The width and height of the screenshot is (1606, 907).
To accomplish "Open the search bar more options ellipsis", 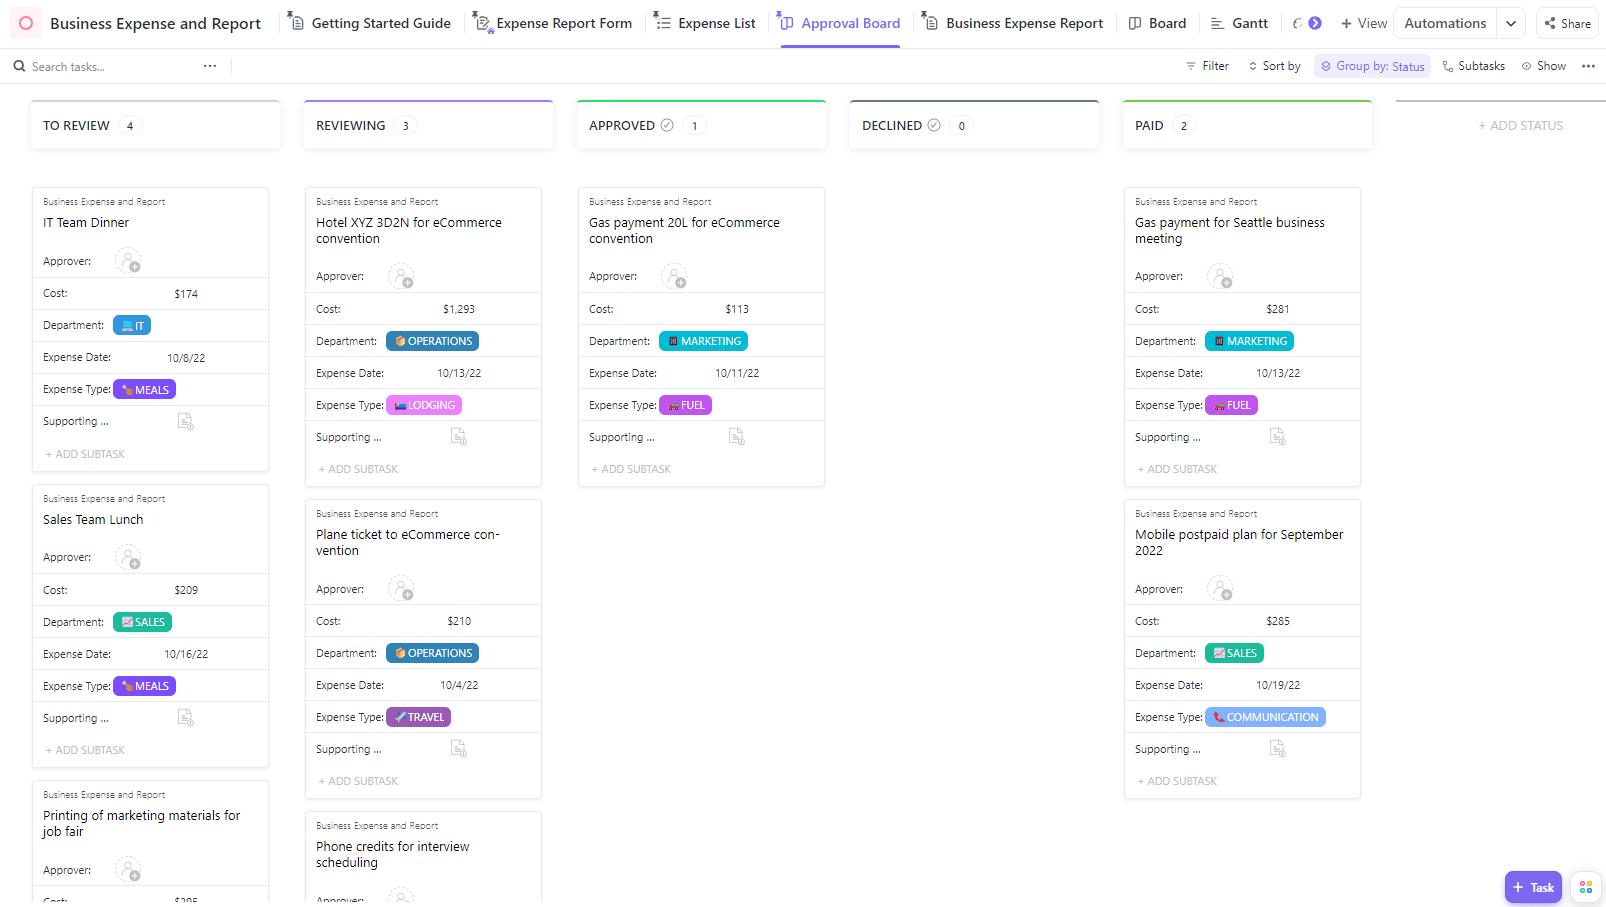I will click(x=210, y=66).
